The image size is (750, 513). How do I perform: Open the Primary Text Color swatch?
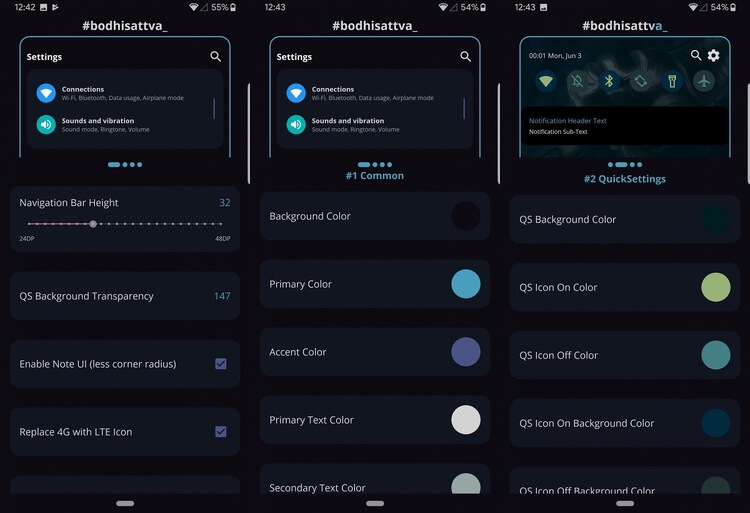click(466, 420)
